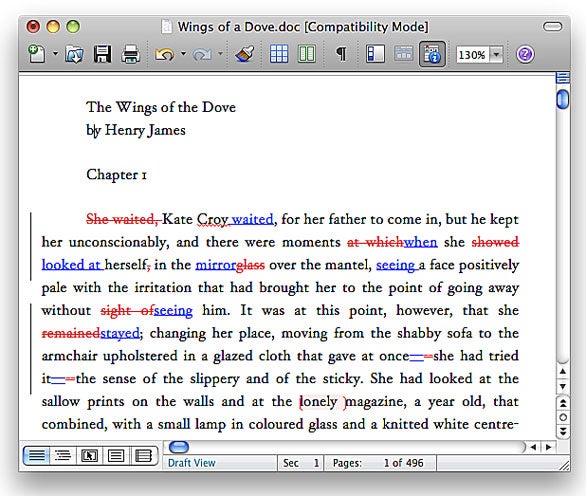The width and height of the screenshot is (586, 496).
Task: Click the Open file icon
Action: point(74,55)
